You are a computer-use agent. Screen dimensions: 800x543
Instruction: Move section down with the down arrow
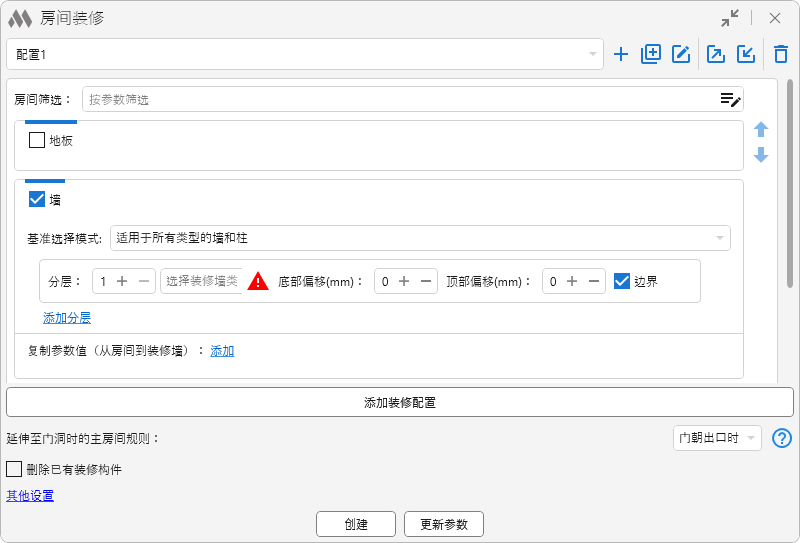pyautogui.click(x=761, y=155)
